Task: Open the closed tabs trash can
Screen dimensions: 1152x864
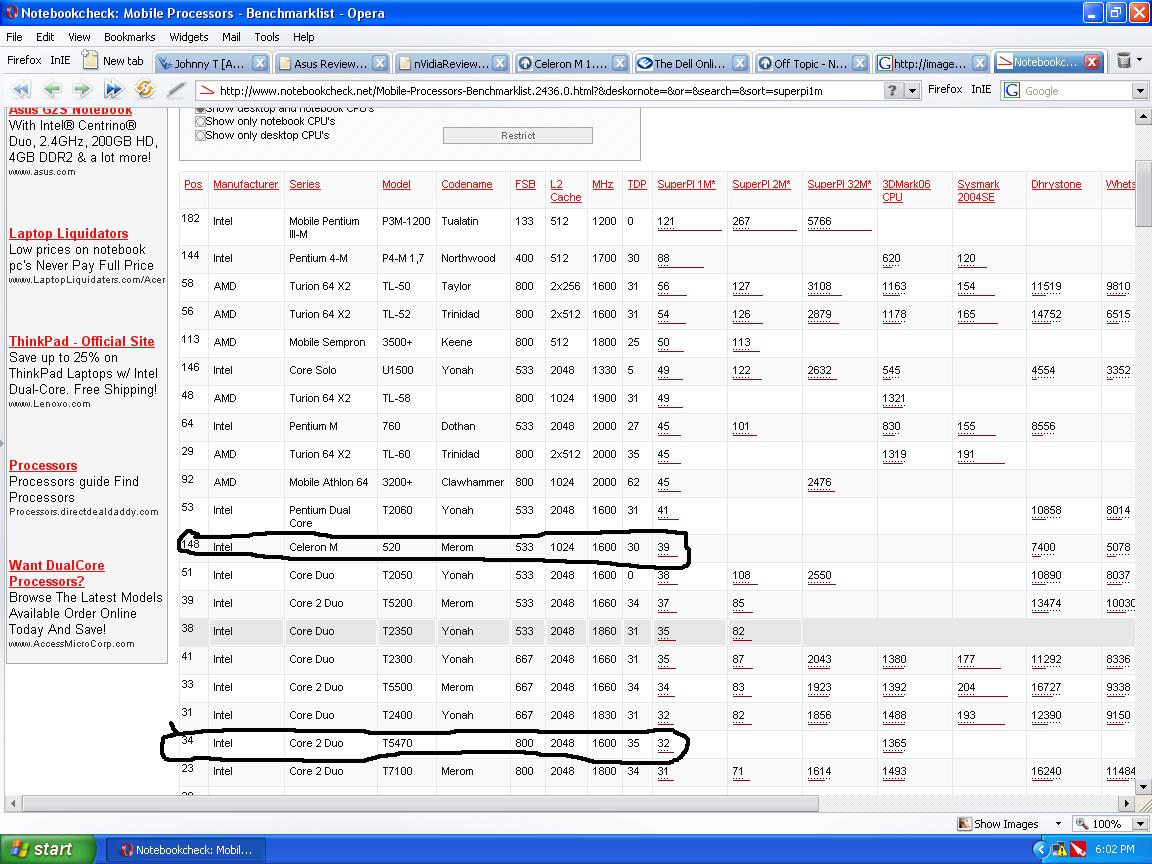Action: [1123, 60]
